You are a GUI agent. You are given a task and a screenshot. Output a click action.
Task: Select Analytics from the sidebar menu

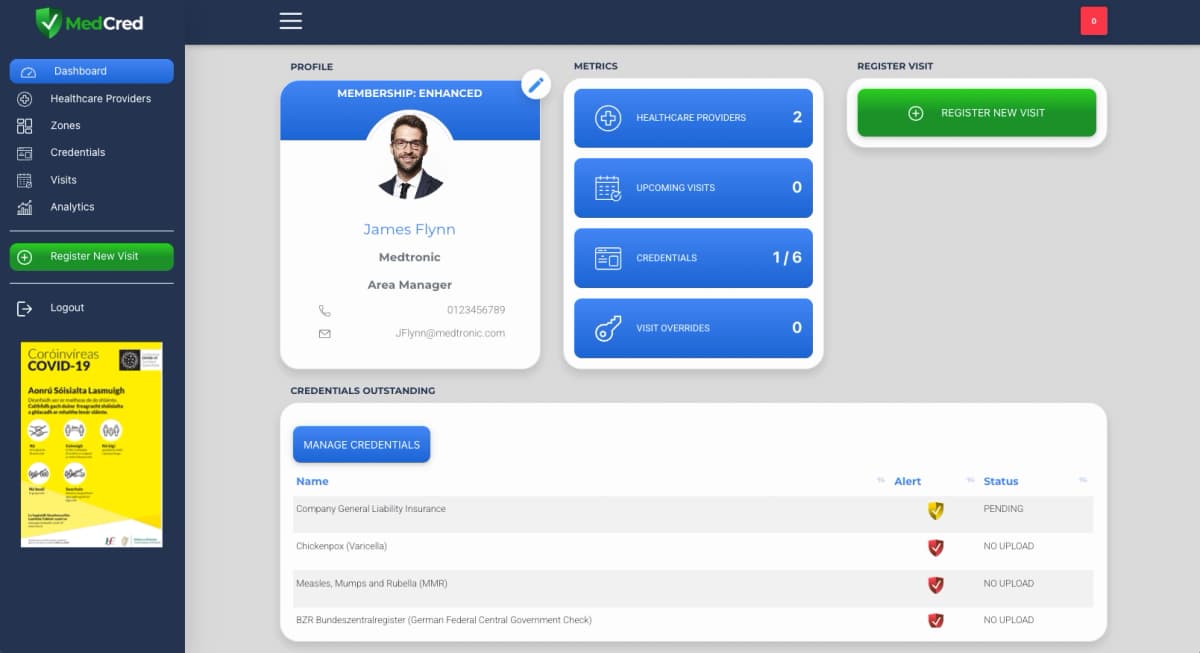pos(72,207)
